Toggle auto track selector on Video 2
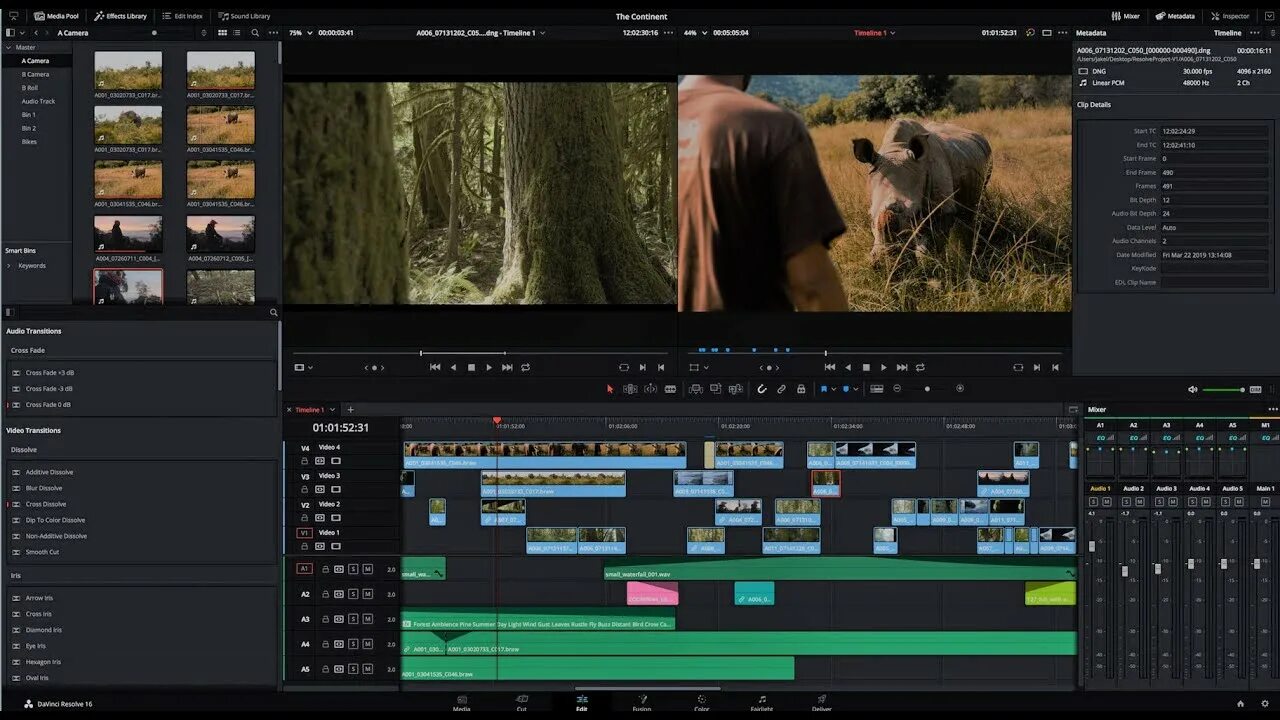This screenshot has height=720, width=1280. pos(320,518)
